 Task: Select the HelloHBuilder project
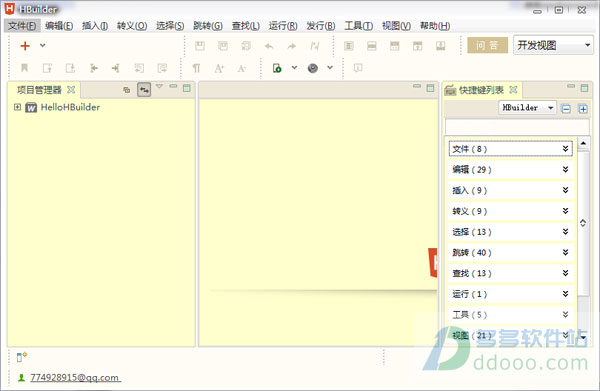[x=70, y=107]
